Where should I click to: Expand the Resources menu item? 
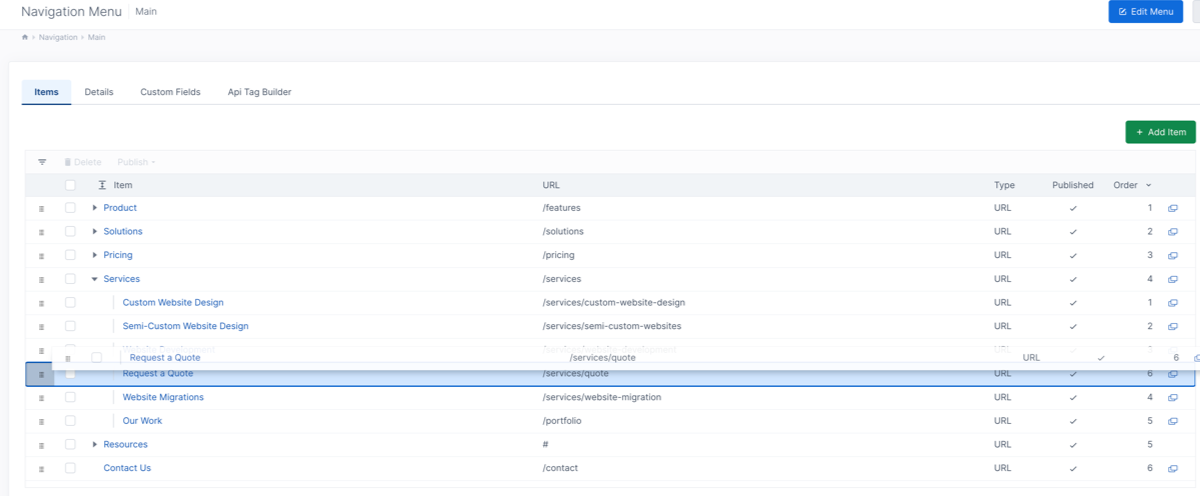[95, 444]
